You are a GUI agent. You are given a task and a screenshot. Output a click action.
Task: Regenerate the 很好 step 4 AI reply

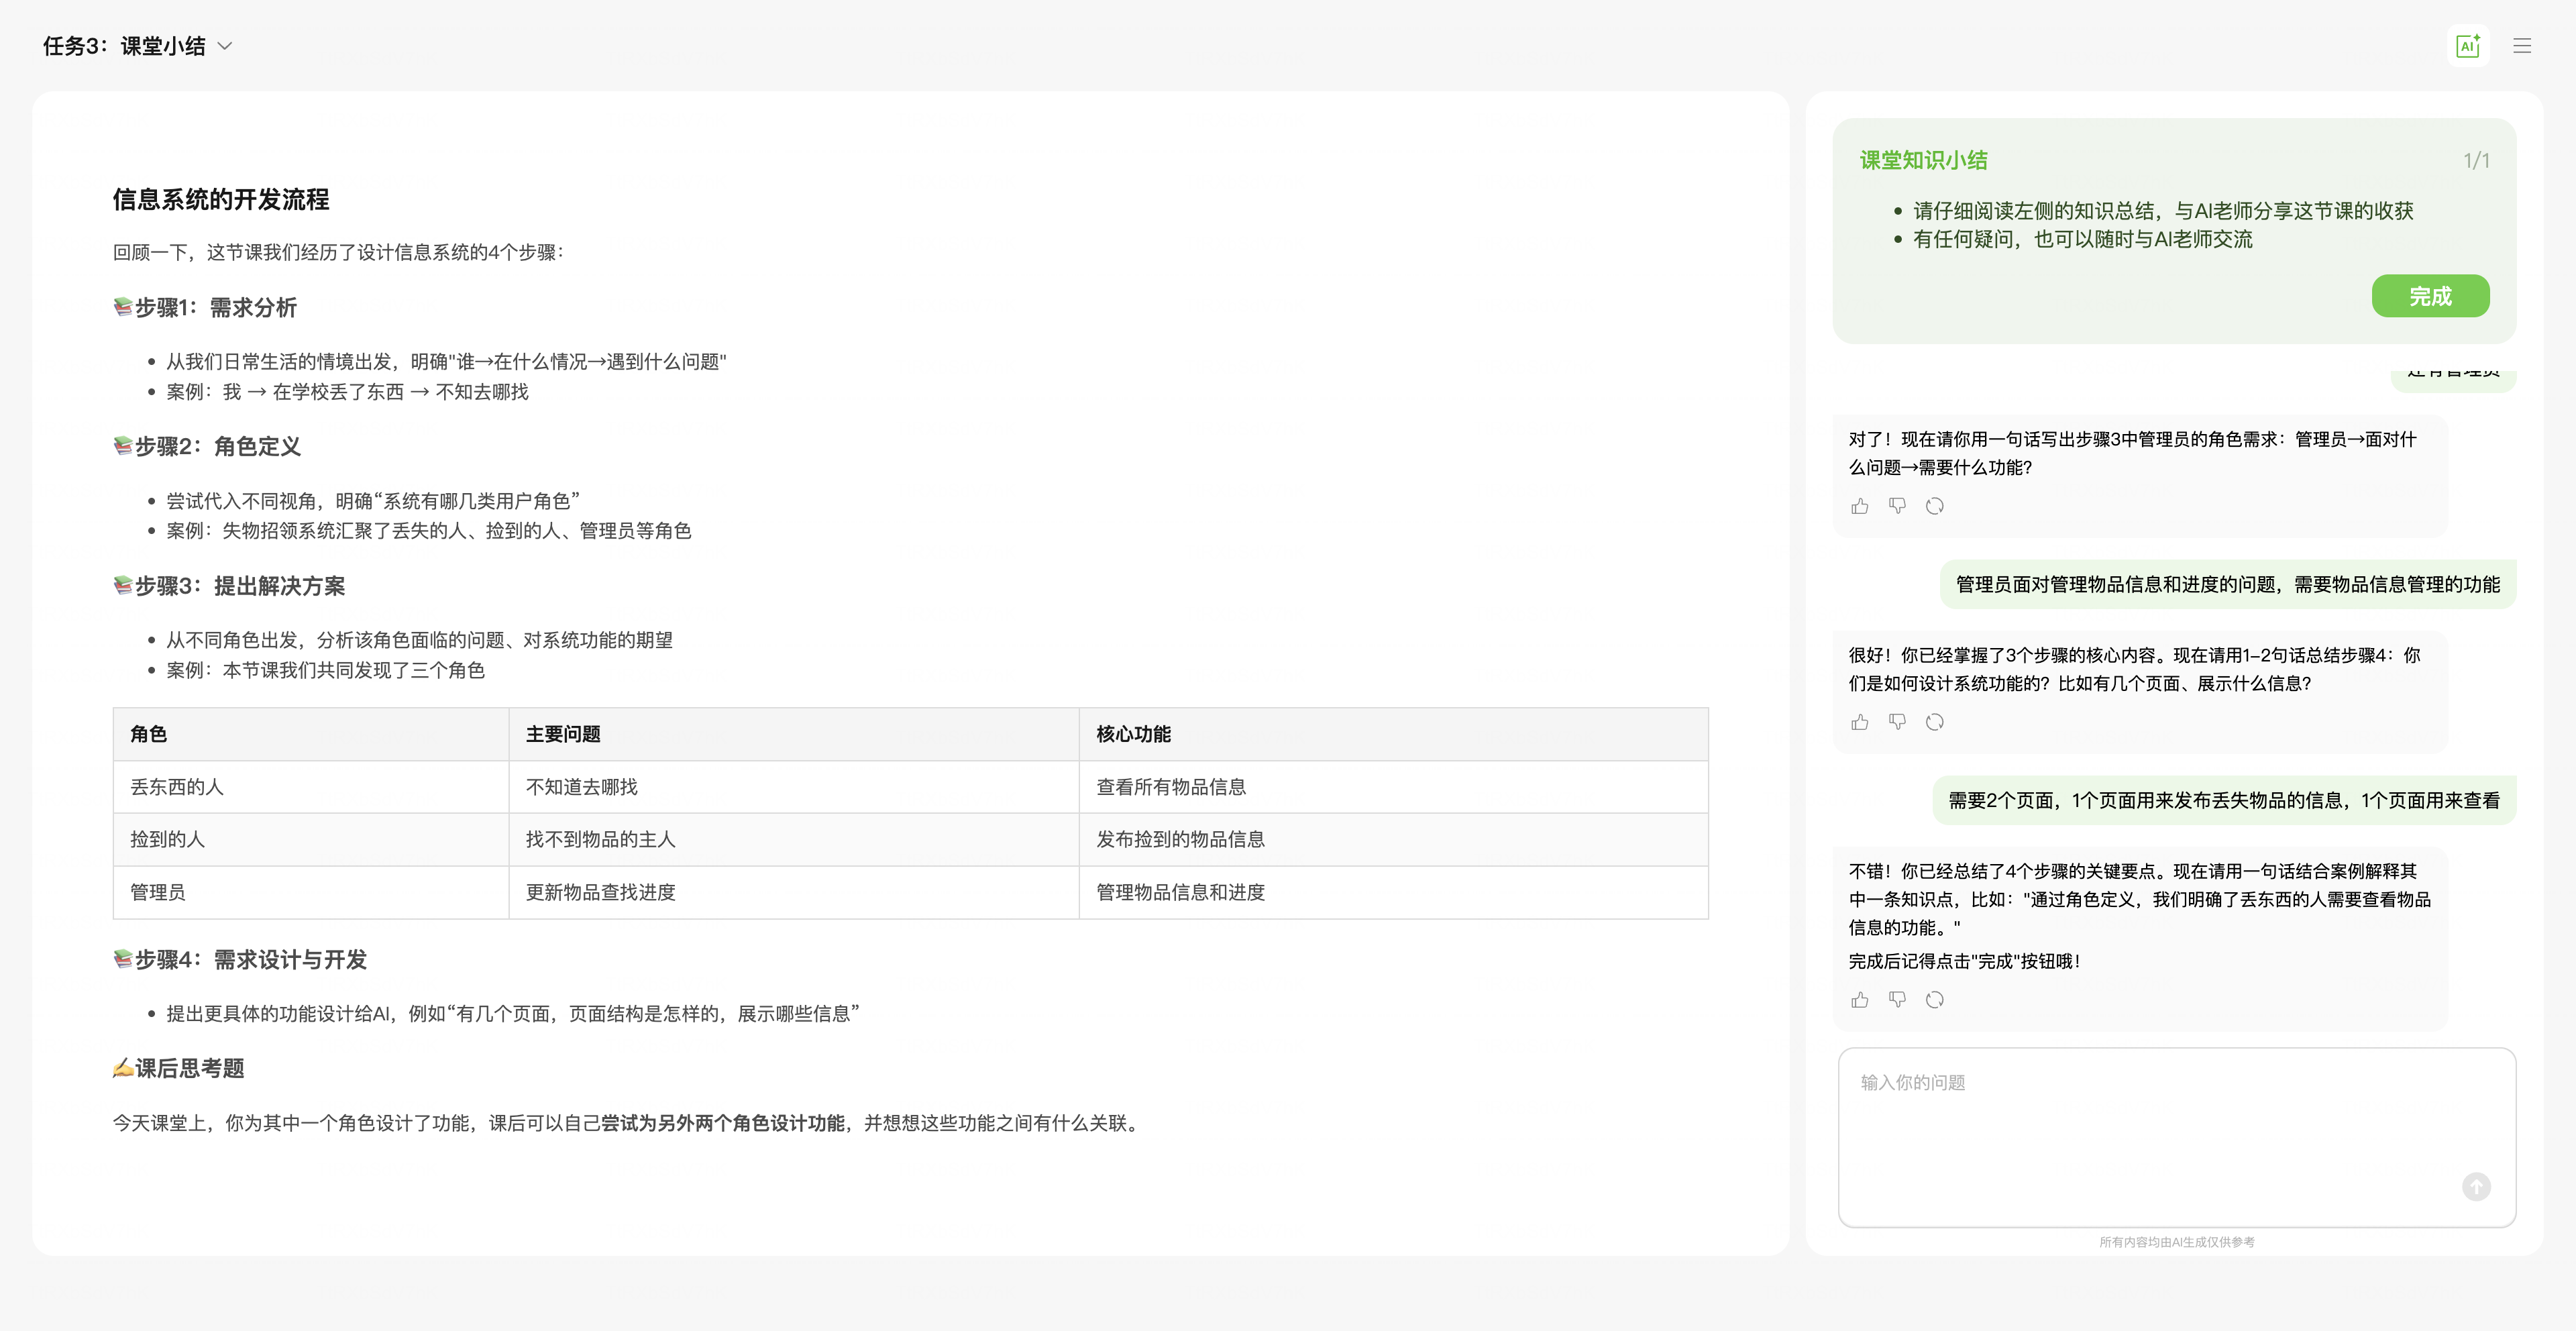(1935, 722)
